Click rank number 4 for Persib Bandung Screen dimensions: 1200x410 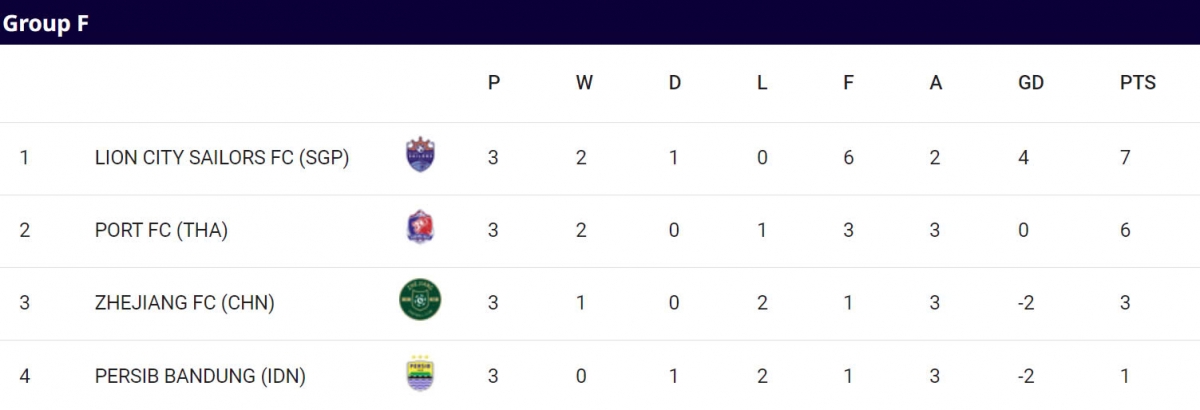point(25,376)
